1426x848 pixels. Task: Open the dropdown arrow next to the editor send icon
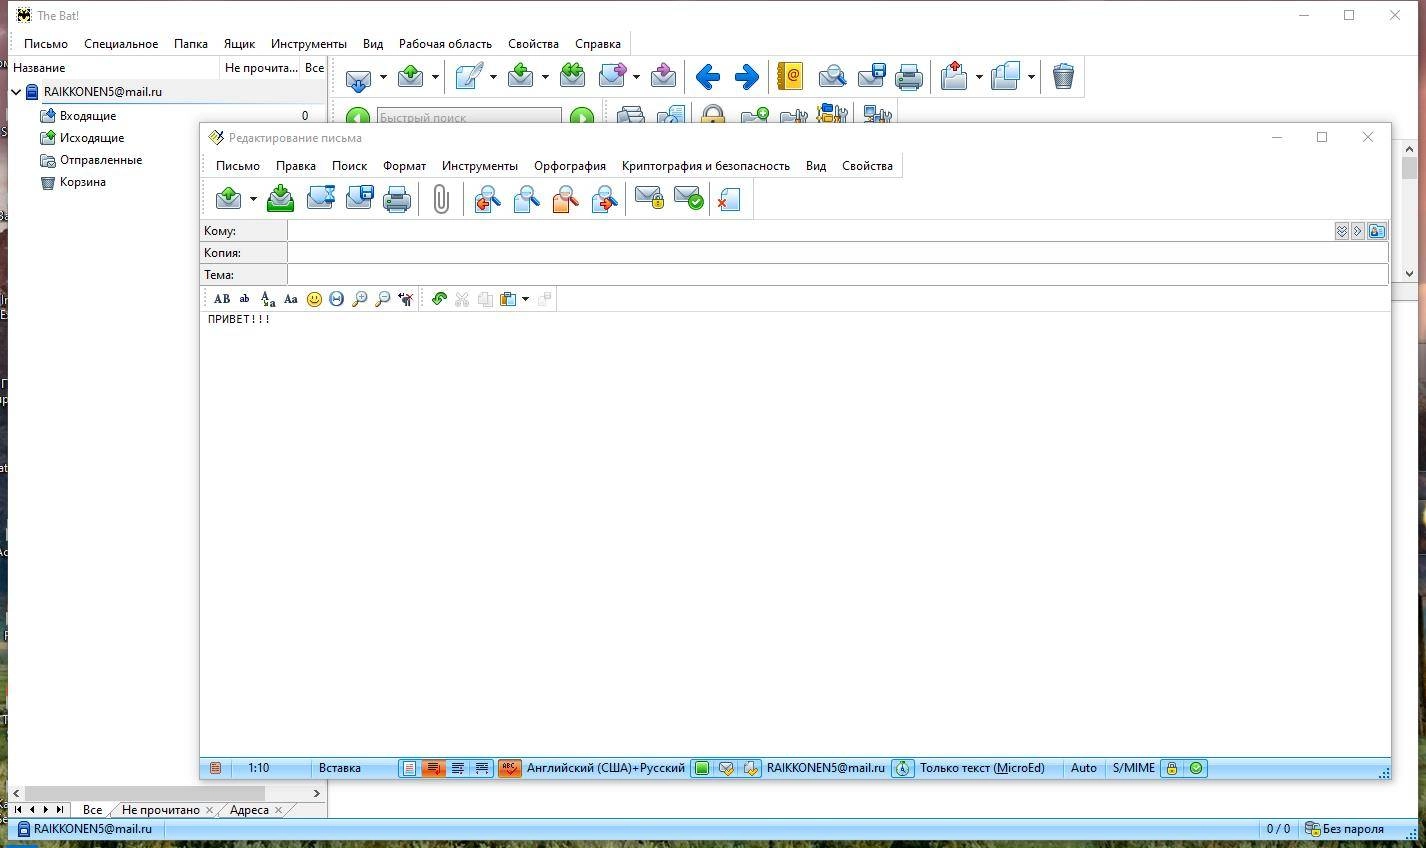[253, 199]
